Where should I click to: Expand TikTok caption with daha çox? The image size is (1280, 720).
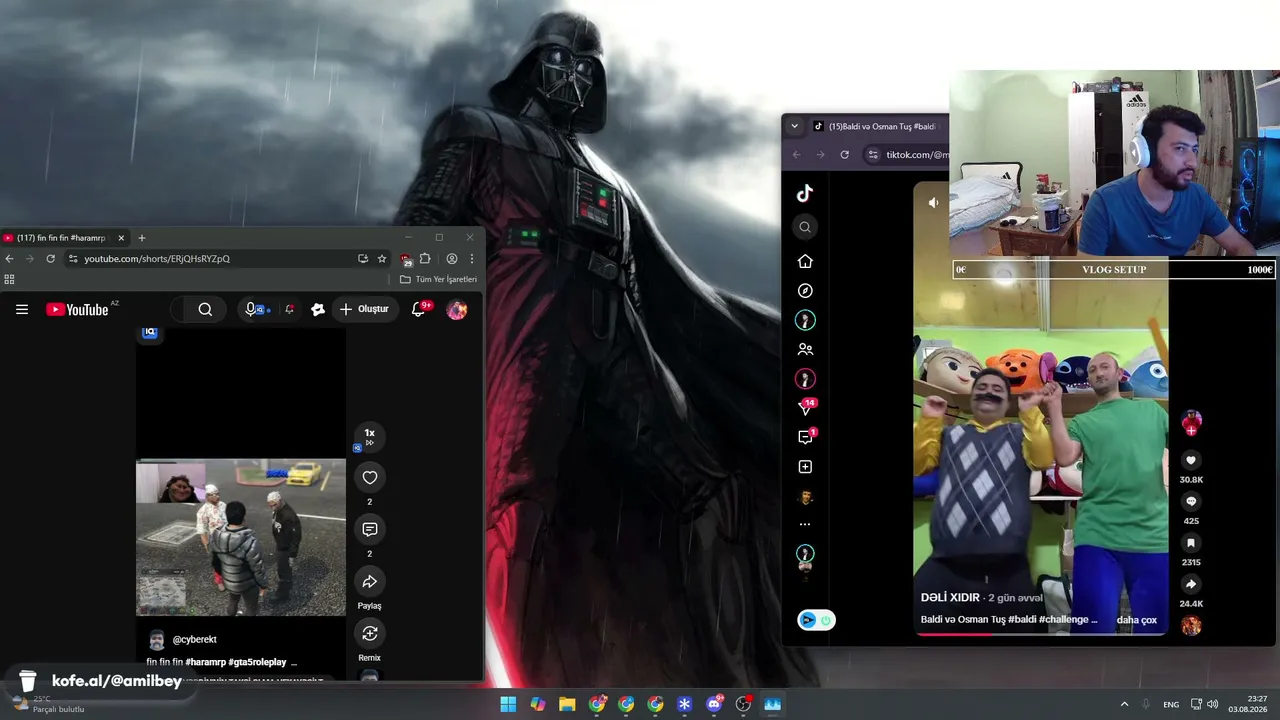click(x=1136, y=620)
